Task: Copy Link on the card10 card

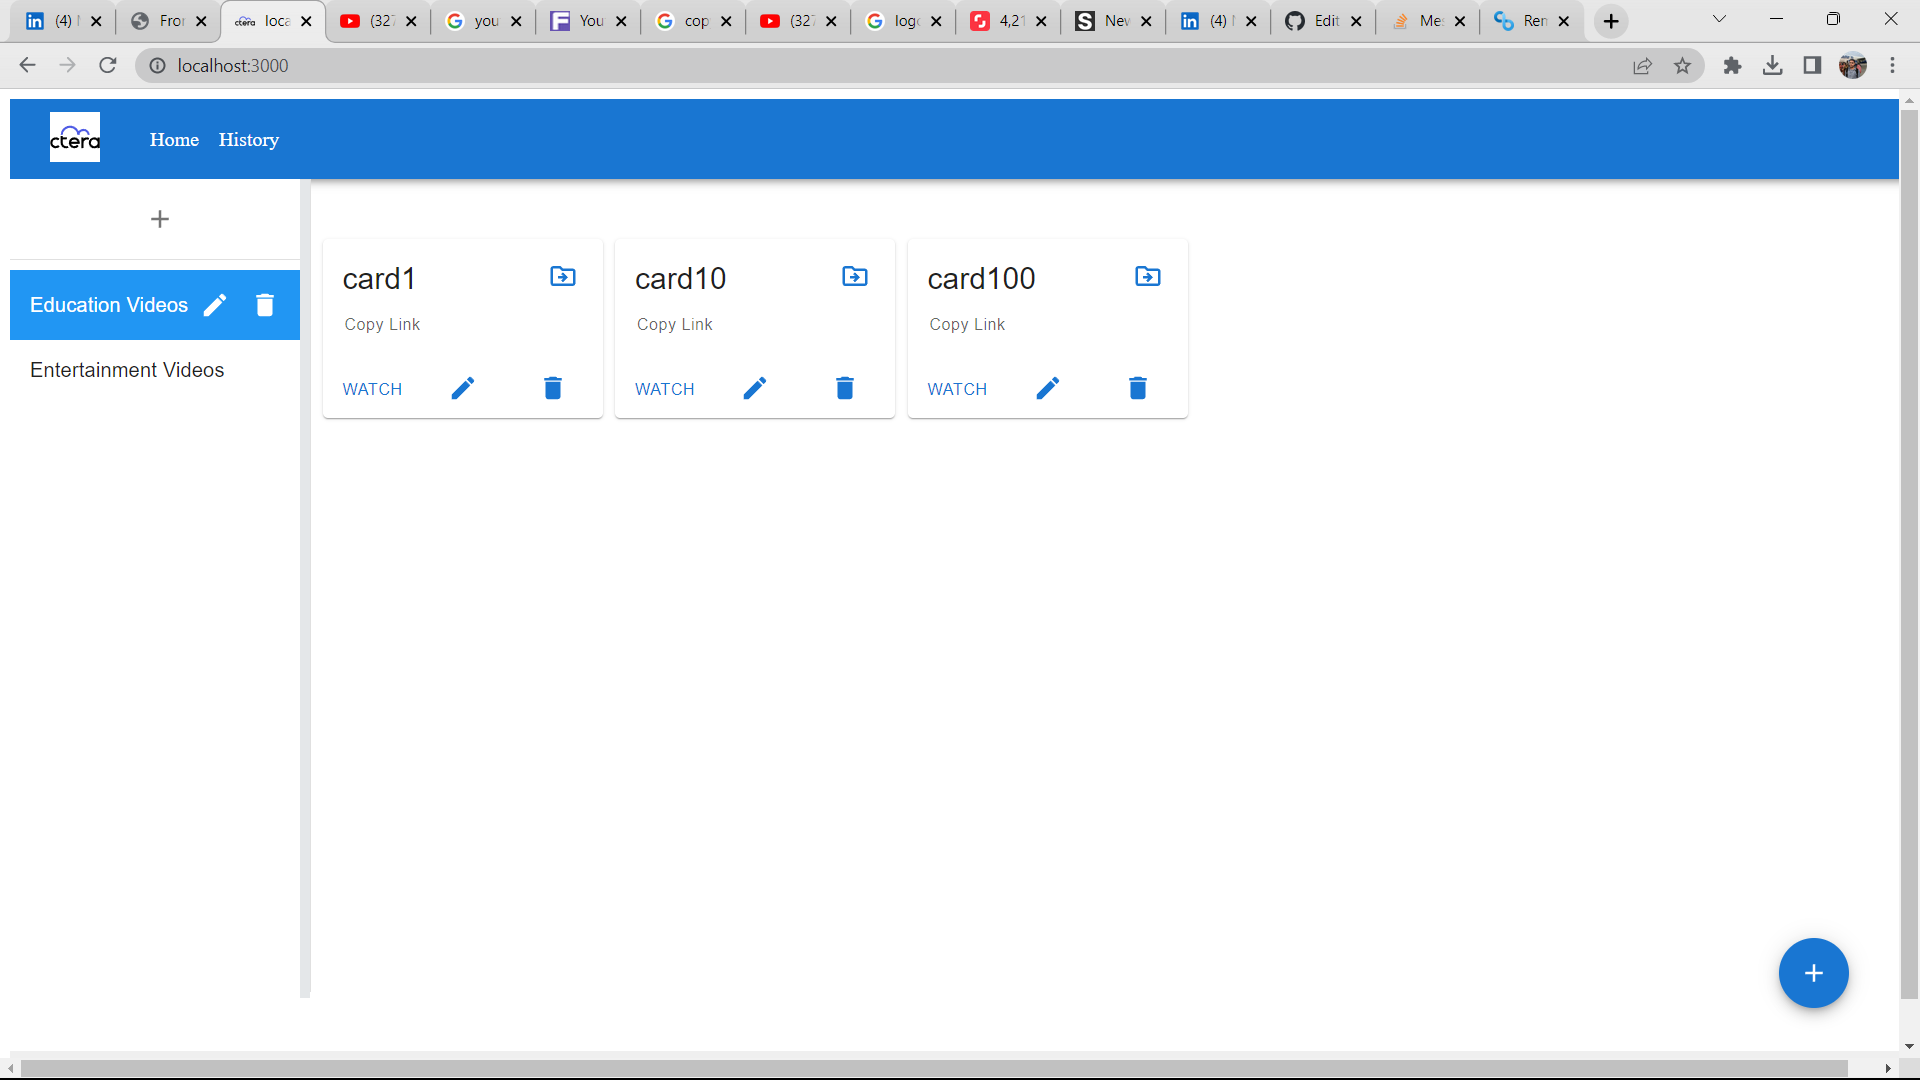Action: [674, 324]
